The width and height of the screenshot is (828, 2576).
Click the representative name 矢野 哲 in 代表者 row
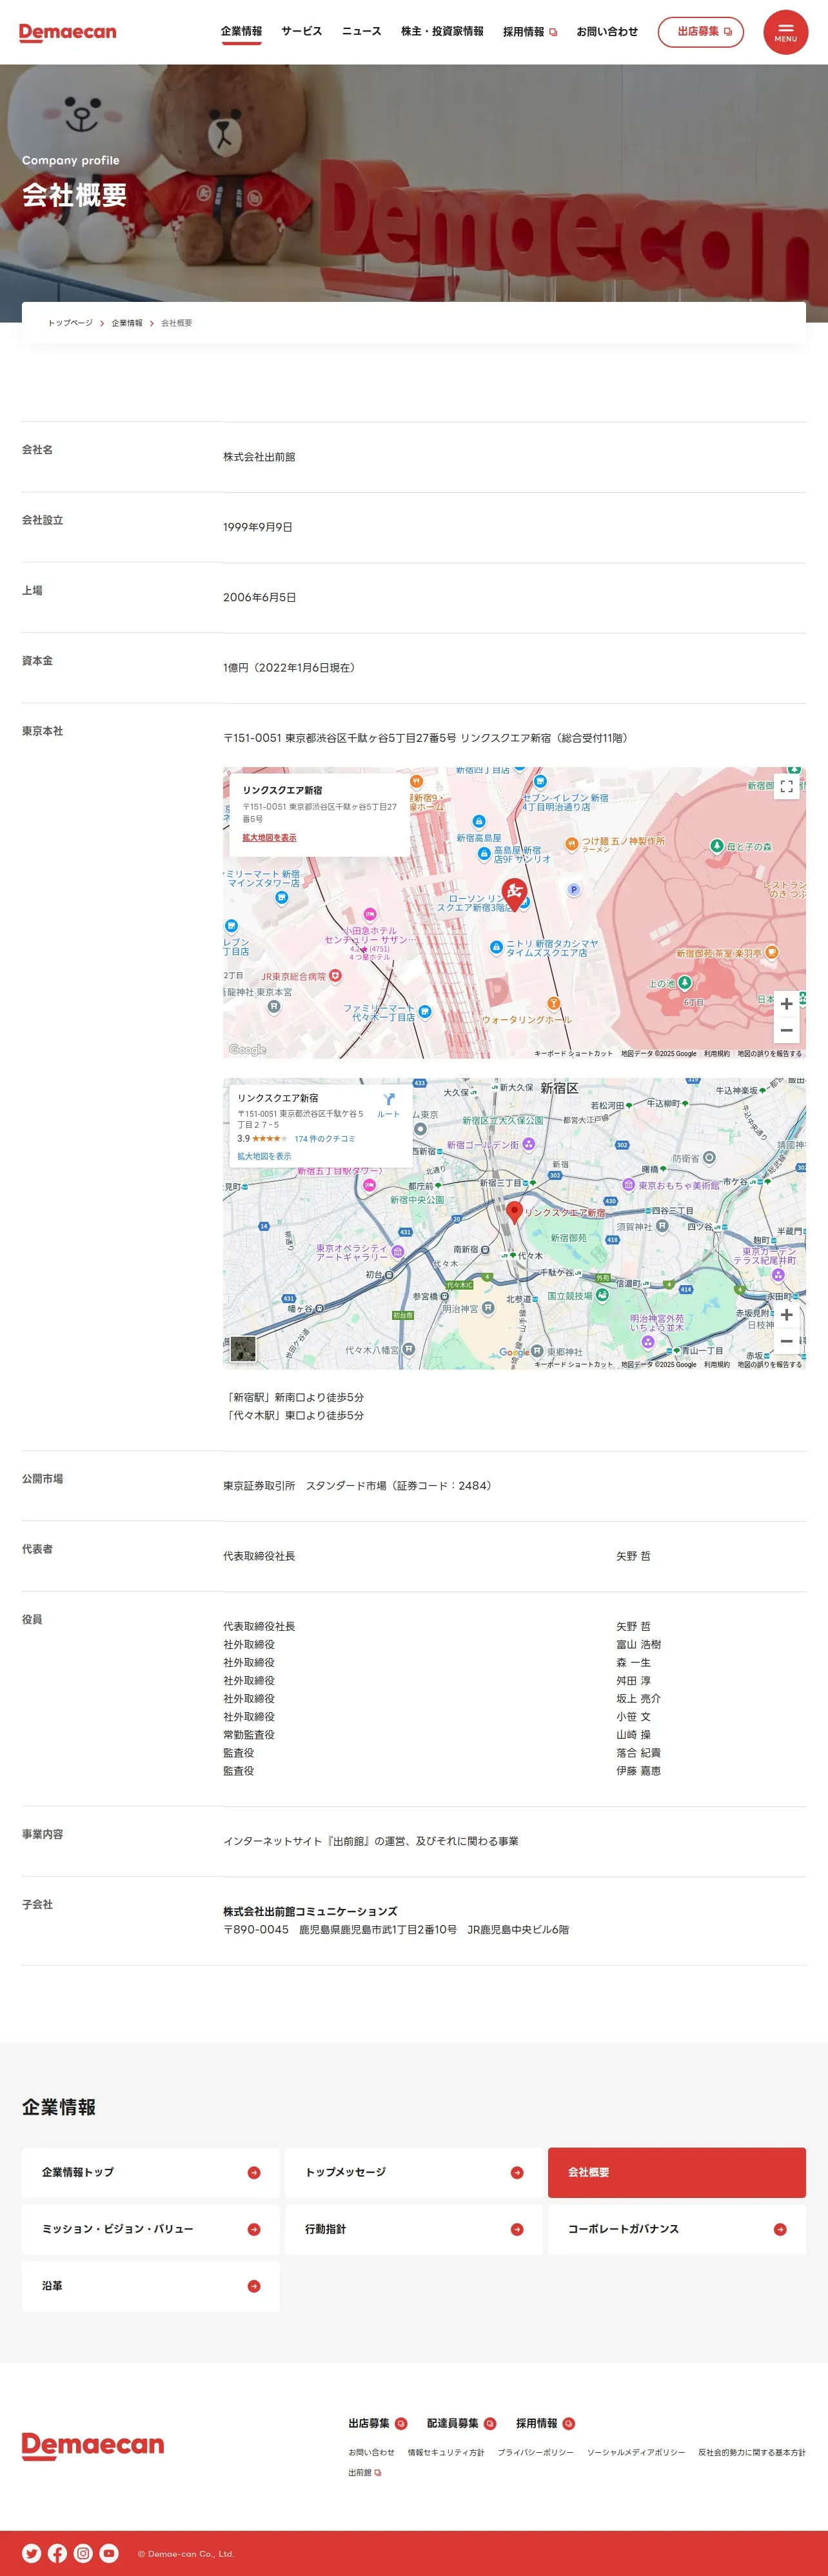click(633, 1556)
